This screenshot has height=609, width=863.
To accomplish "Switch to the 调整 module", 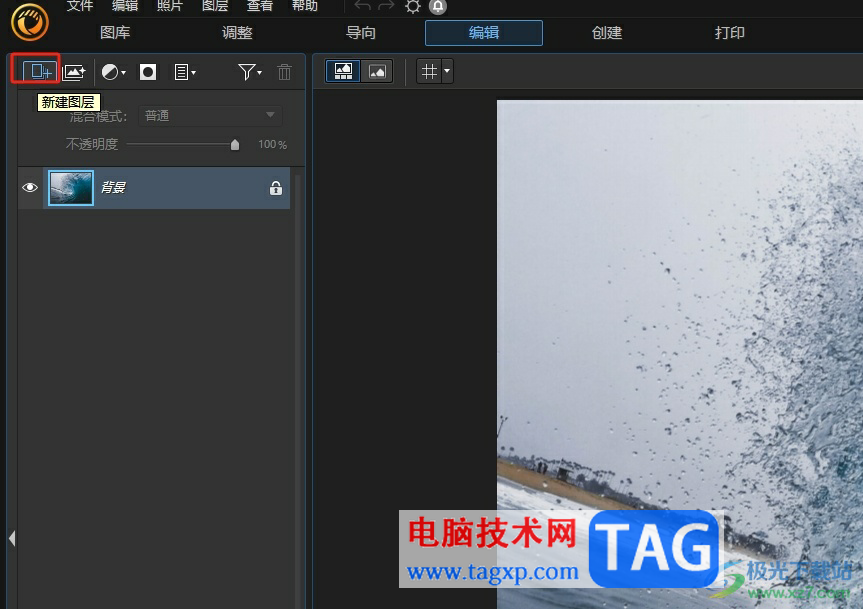I will pos(237,33).
